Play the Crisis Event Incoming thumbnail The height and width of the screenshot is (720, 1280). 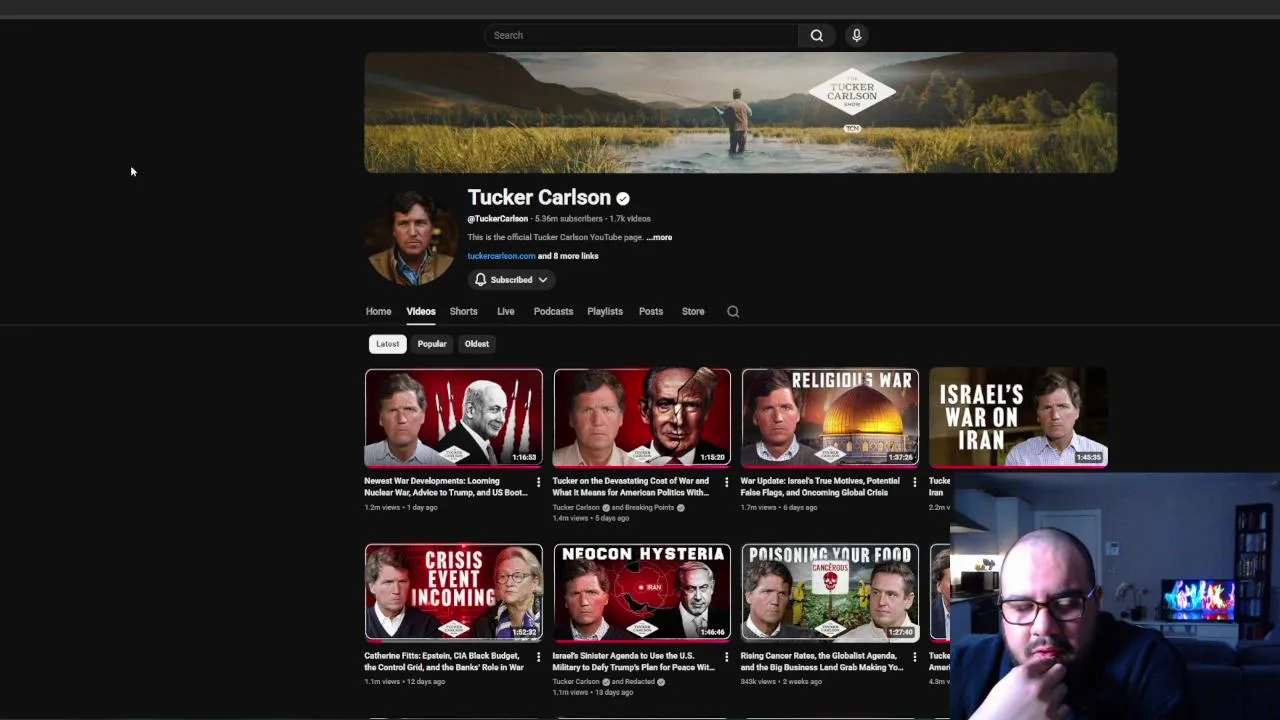point(454,592)
